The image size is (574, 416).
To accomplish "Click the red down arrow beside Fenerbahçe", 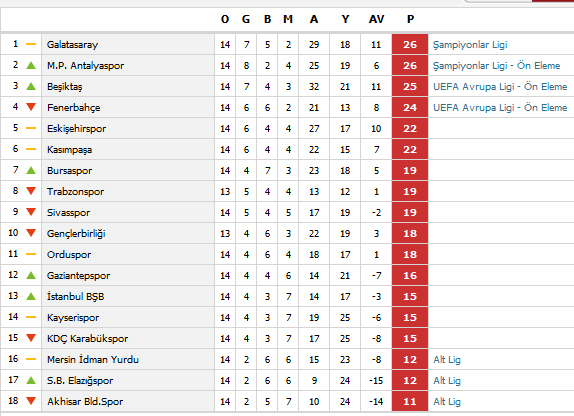I will click(31, 107).
